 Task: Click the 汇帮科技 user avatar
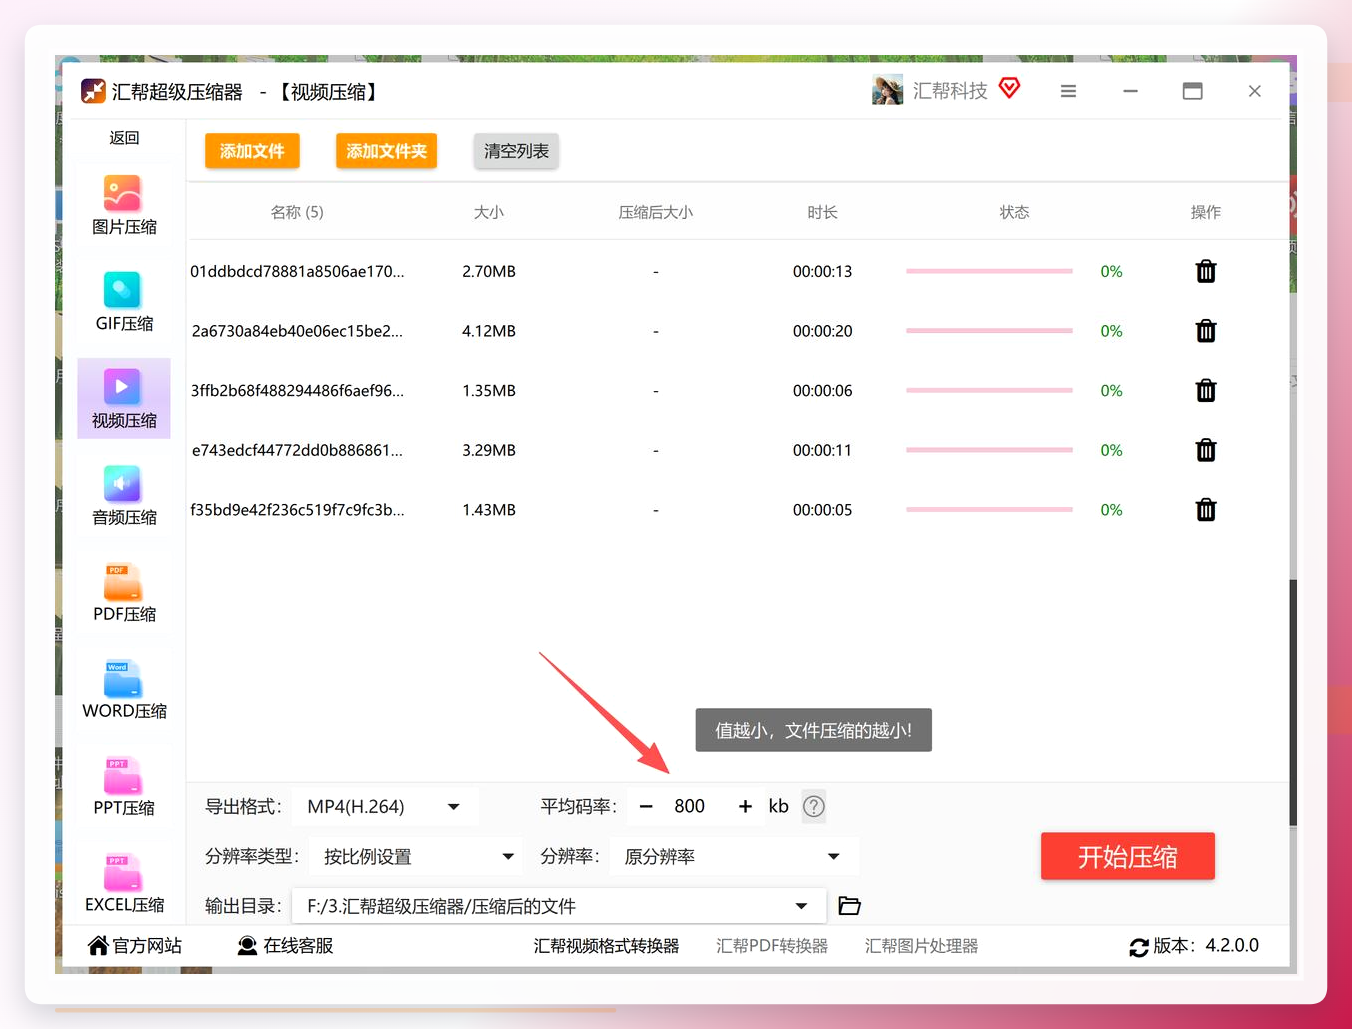tap(887, 90)
